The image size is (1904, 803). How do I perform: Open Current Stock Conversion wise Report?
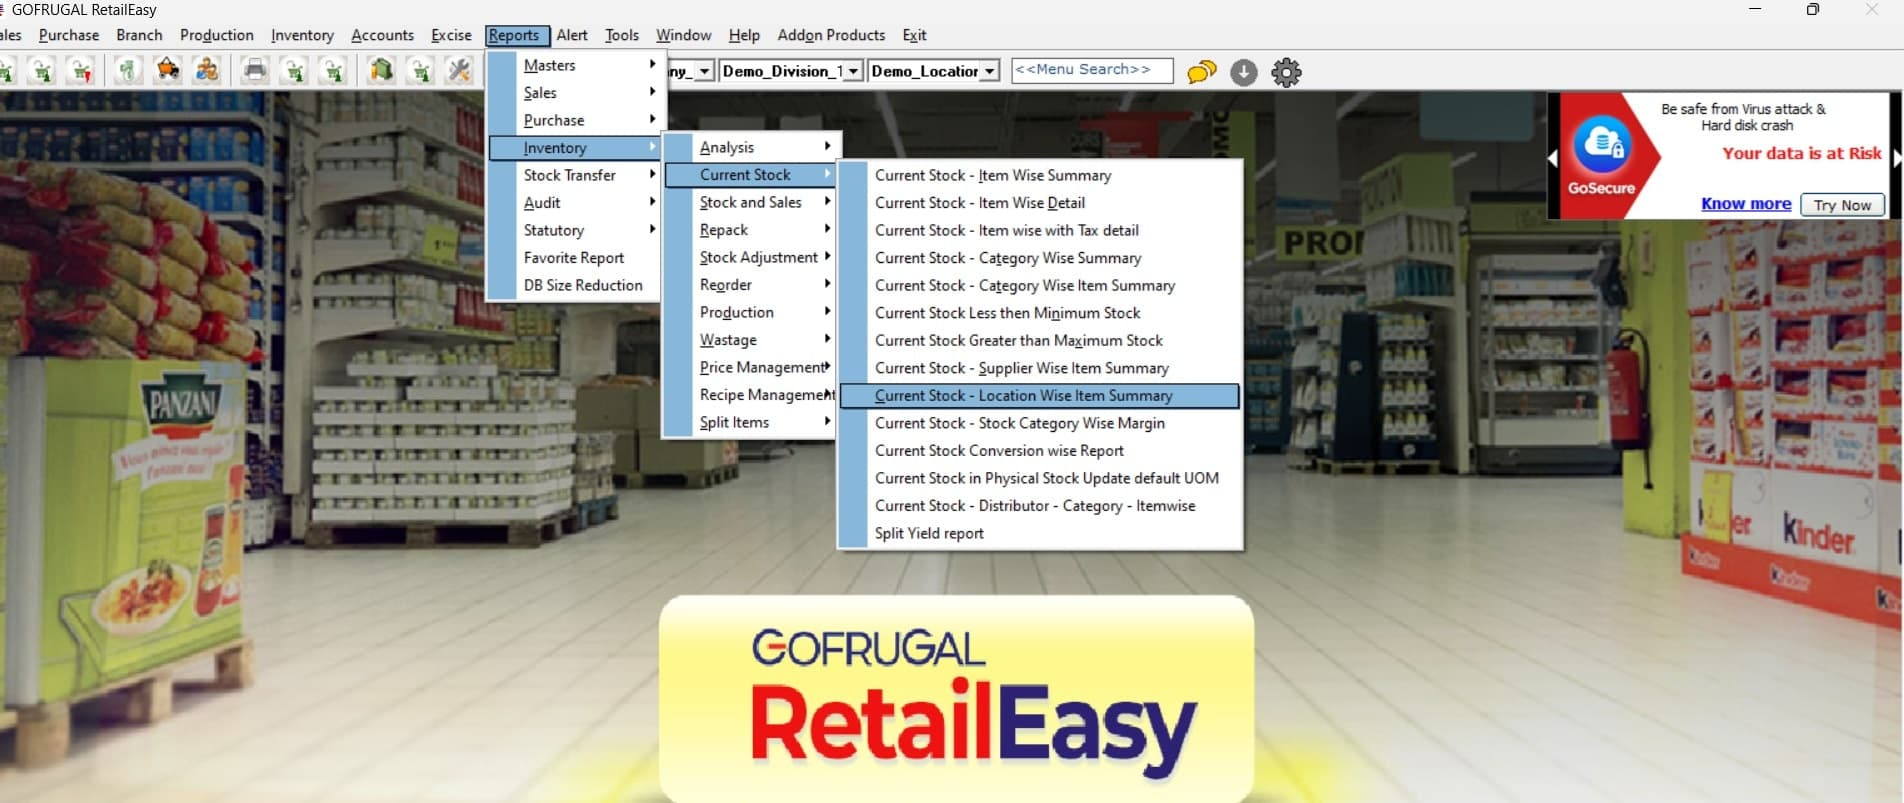point(1040,450)
